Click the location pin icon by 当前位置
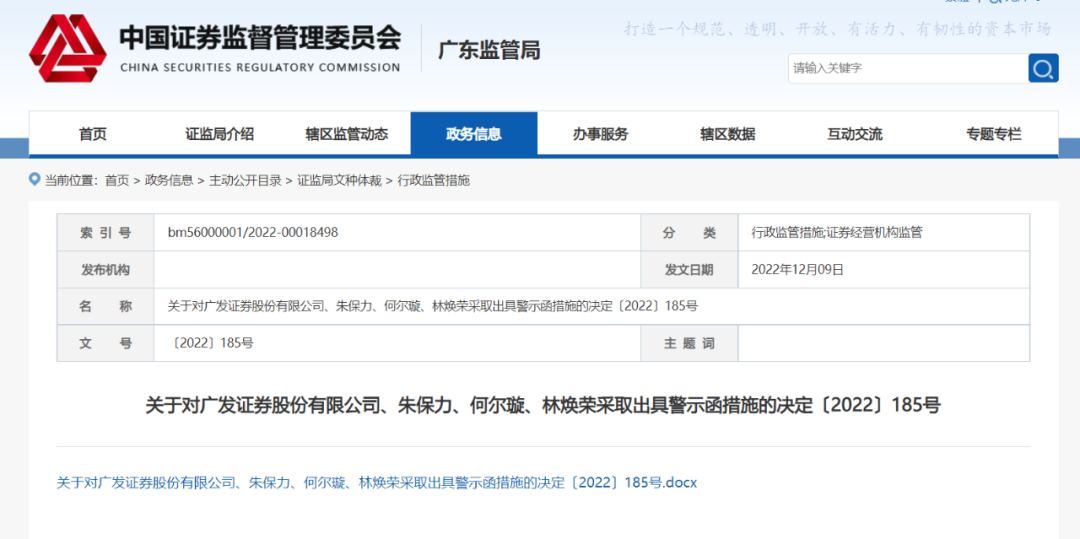Screen dimensions: 1080x539 [x=34, y=180]
